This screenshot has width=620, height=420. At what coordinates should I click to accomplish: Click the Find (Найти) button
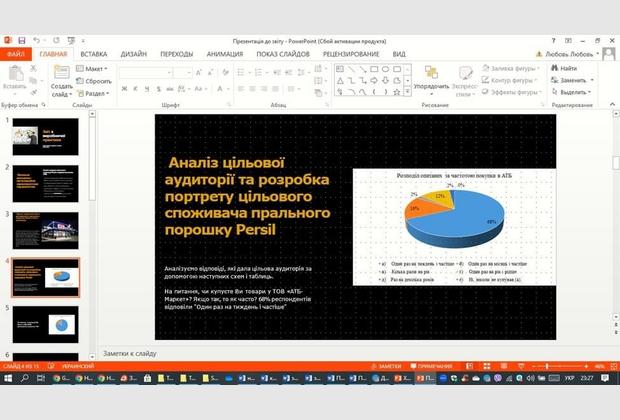point(564,68)
